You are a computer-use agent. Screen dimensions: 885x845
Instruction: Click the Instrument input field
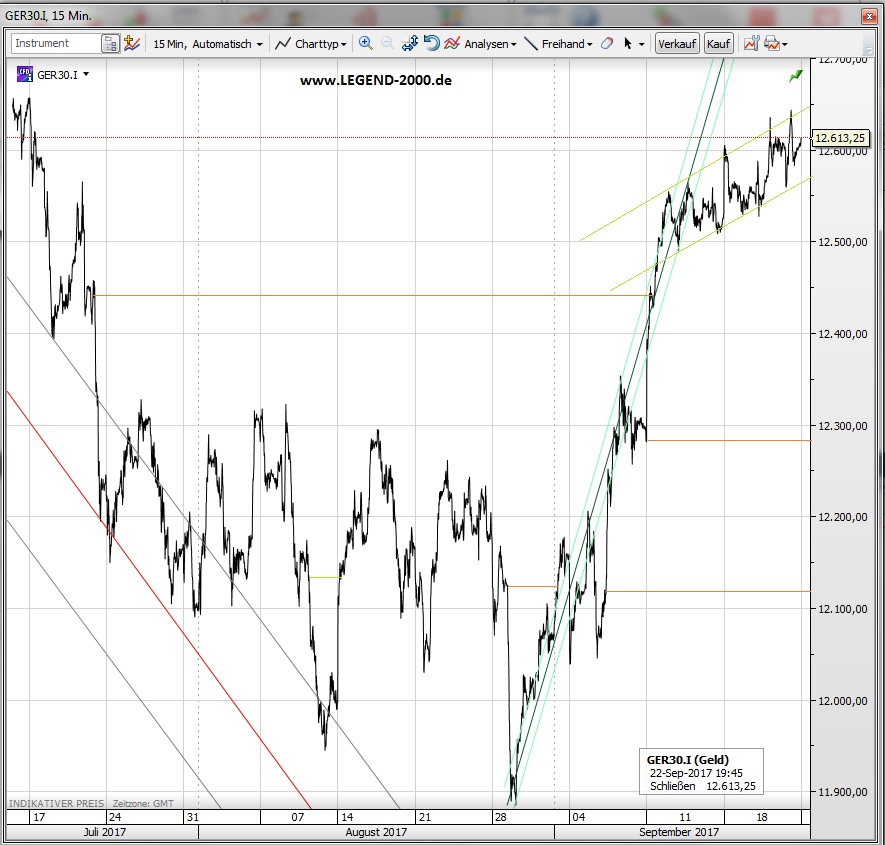click(x=56, y=44)
